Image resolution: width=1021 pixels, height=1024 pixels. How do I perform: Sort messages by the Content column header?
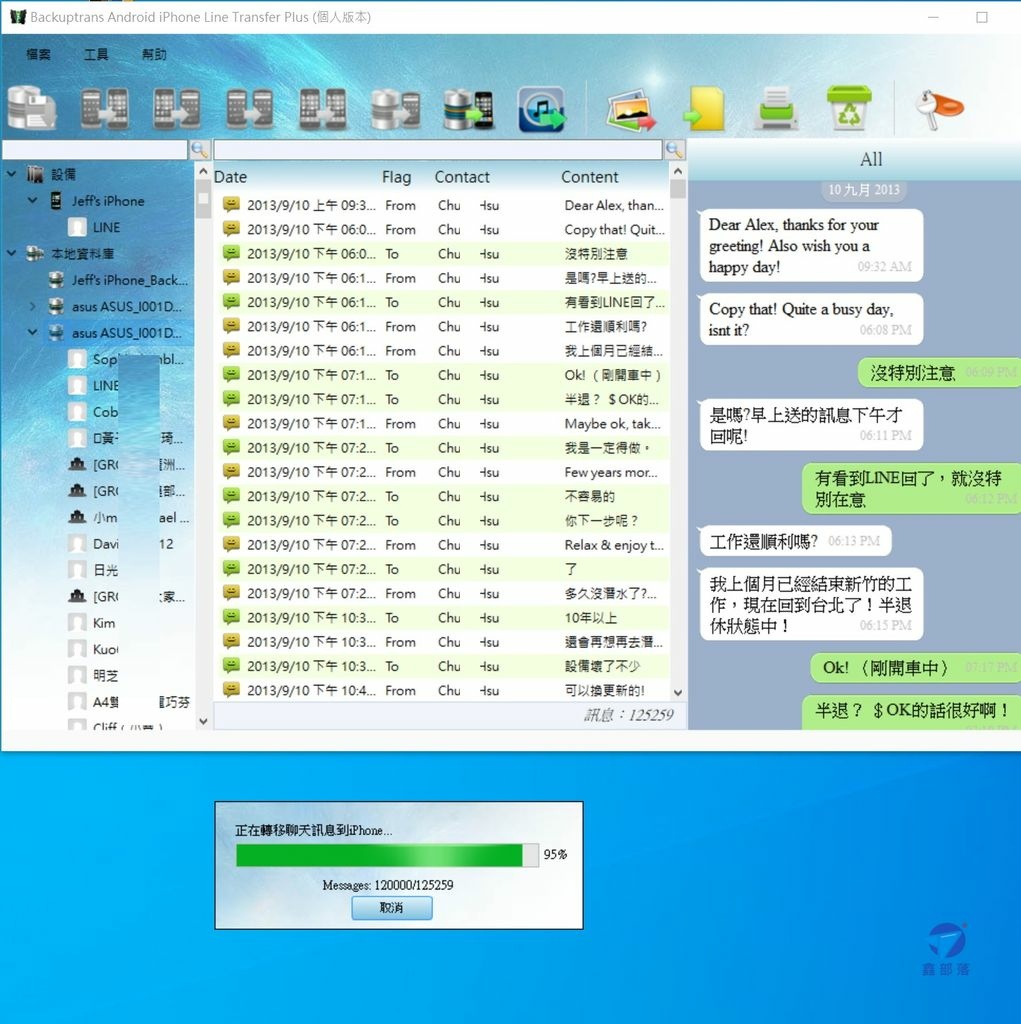pyautogui.click(x=589, y=177)
